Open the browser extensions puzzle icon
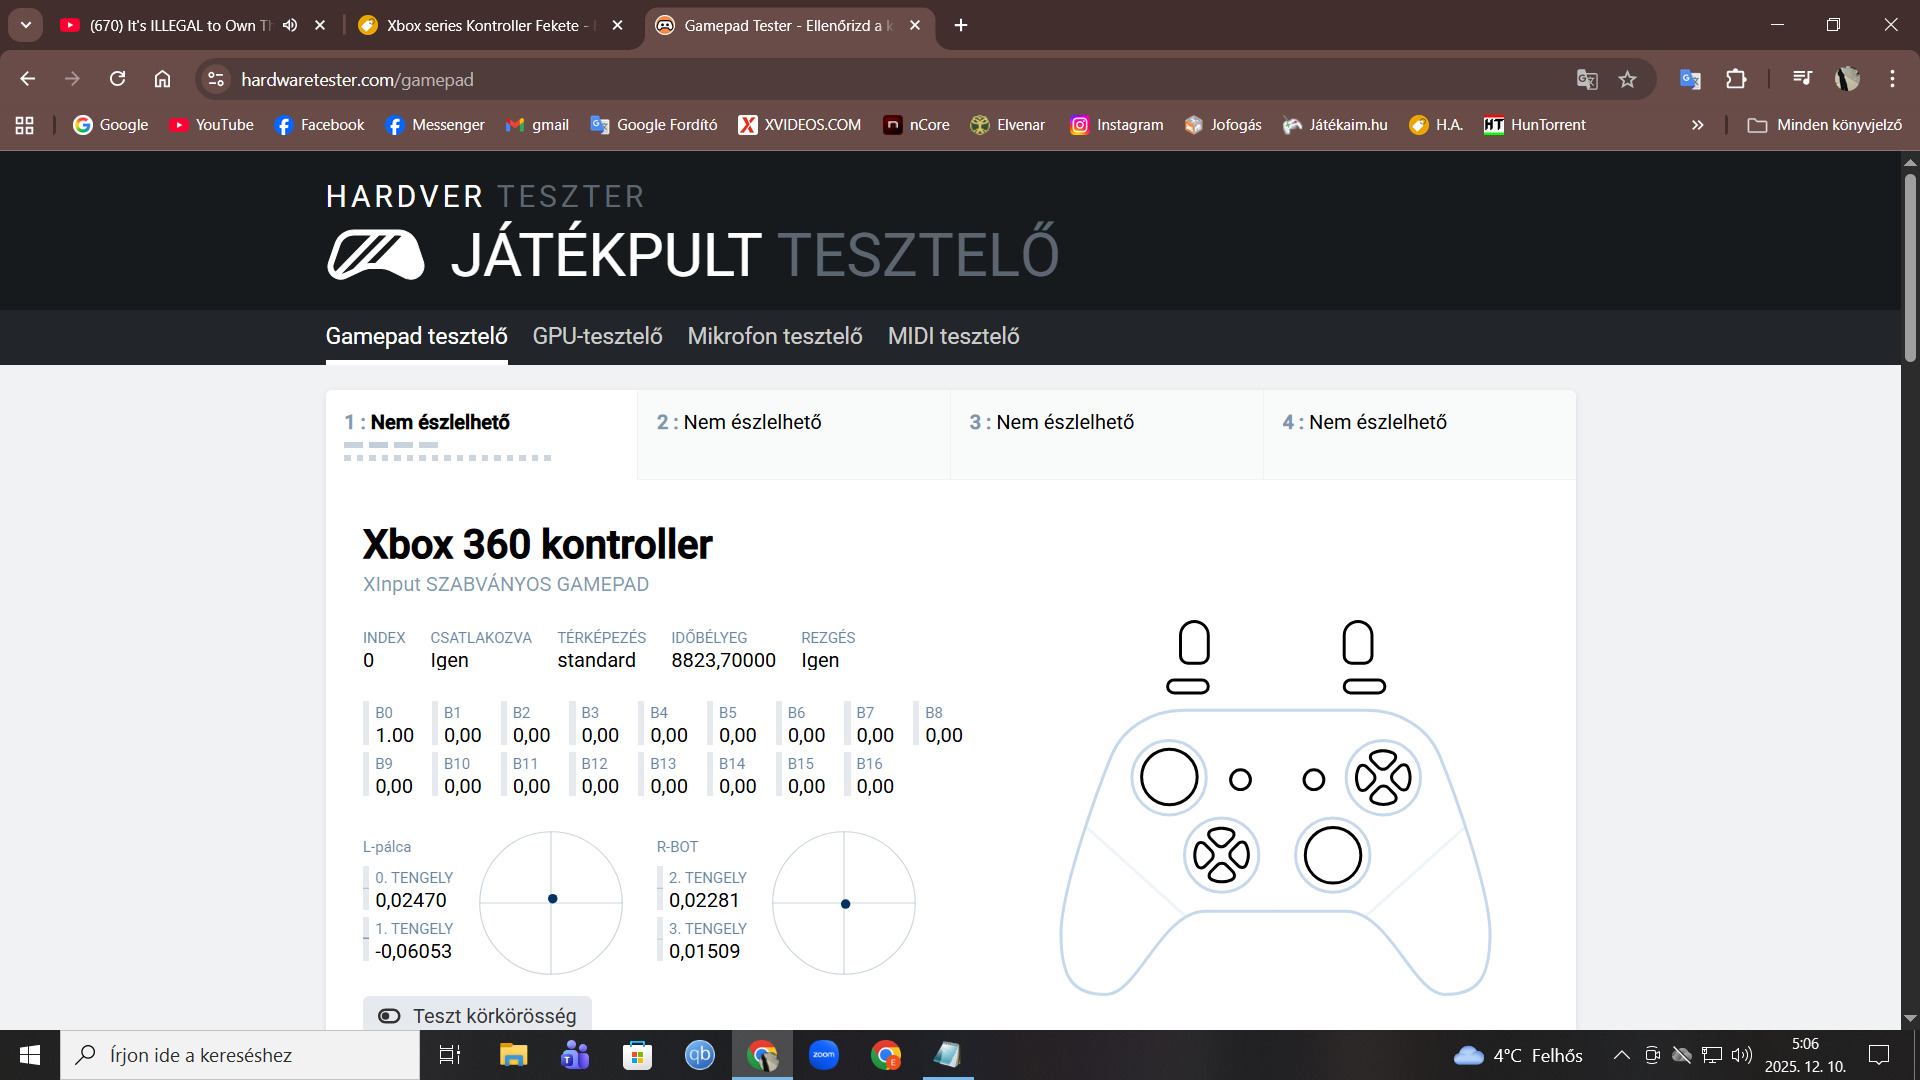Viewport: 1920px width, 1080px height. [1736, 80]
